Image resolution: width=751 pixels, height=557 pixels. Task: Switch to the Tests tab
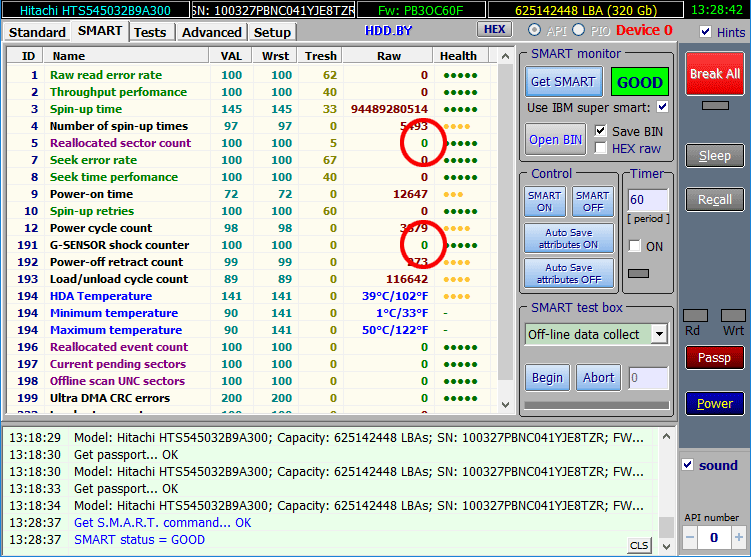[150, 32]
